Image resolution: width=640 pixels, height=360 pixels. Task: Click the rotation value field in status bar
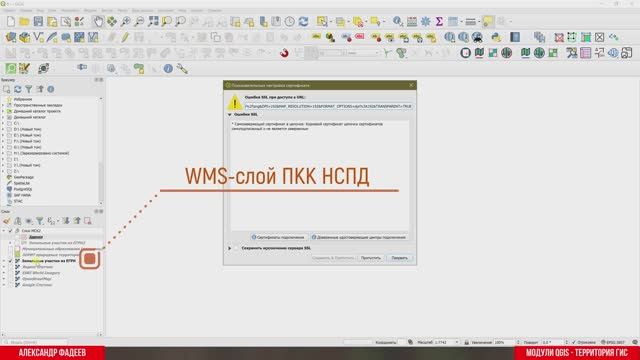(x=553, y=342)
